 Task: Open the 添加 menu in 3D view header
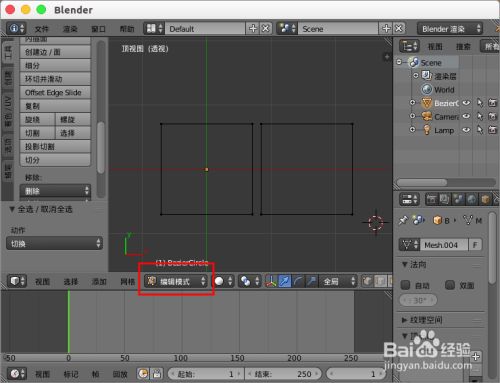click(x=99, y=282)
